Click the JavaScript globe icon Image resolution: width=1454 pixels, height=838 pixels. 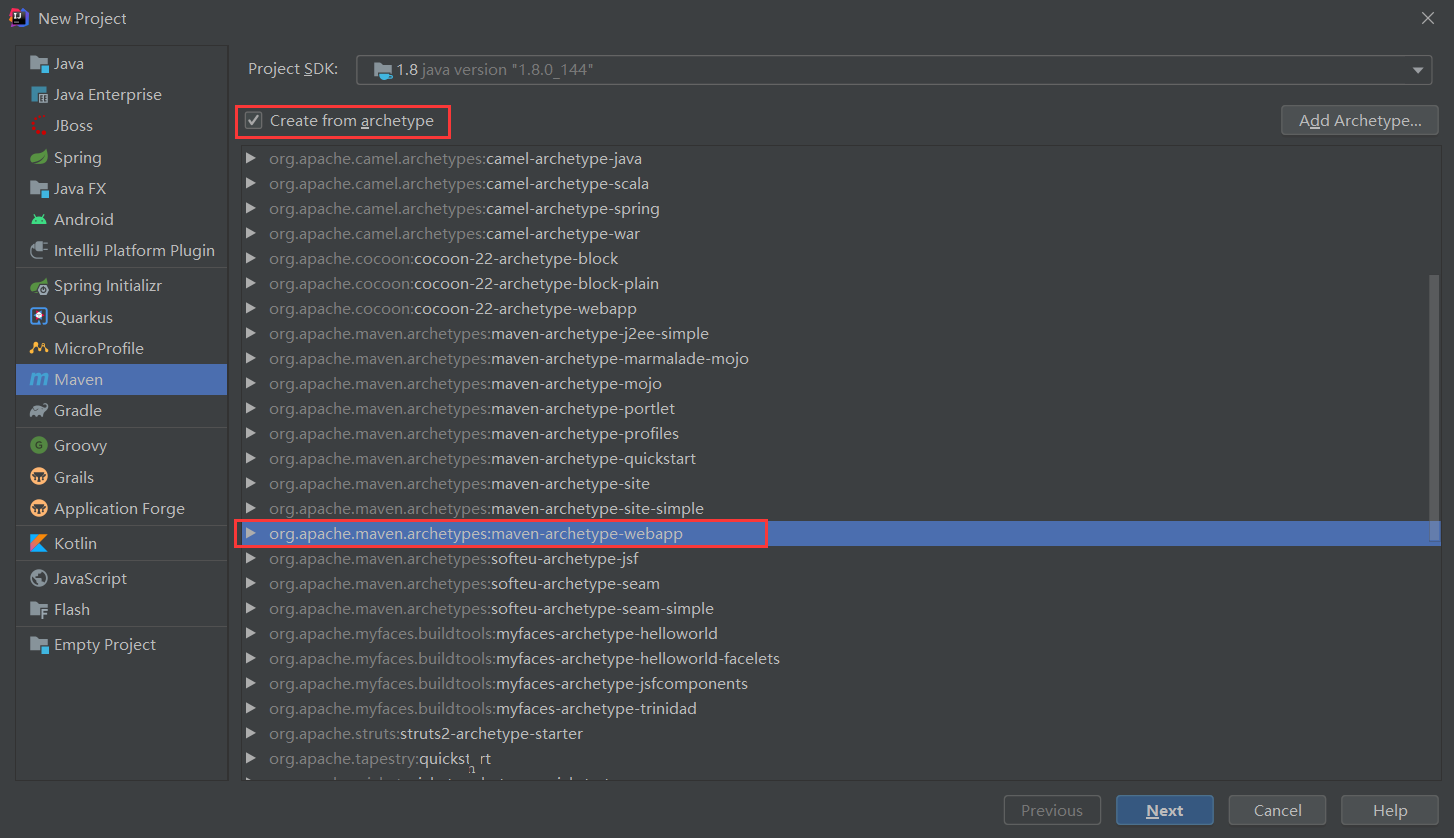tap(39, 578)
